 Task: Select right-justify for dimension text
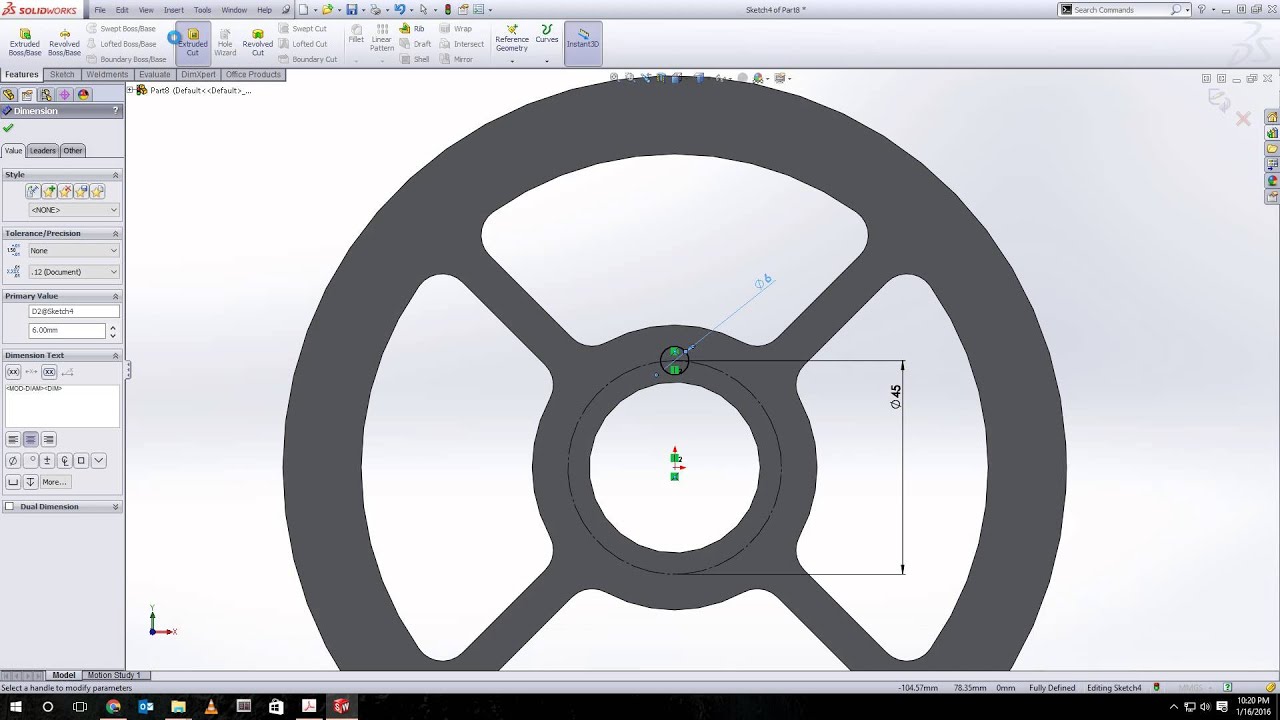coord(49,439)
